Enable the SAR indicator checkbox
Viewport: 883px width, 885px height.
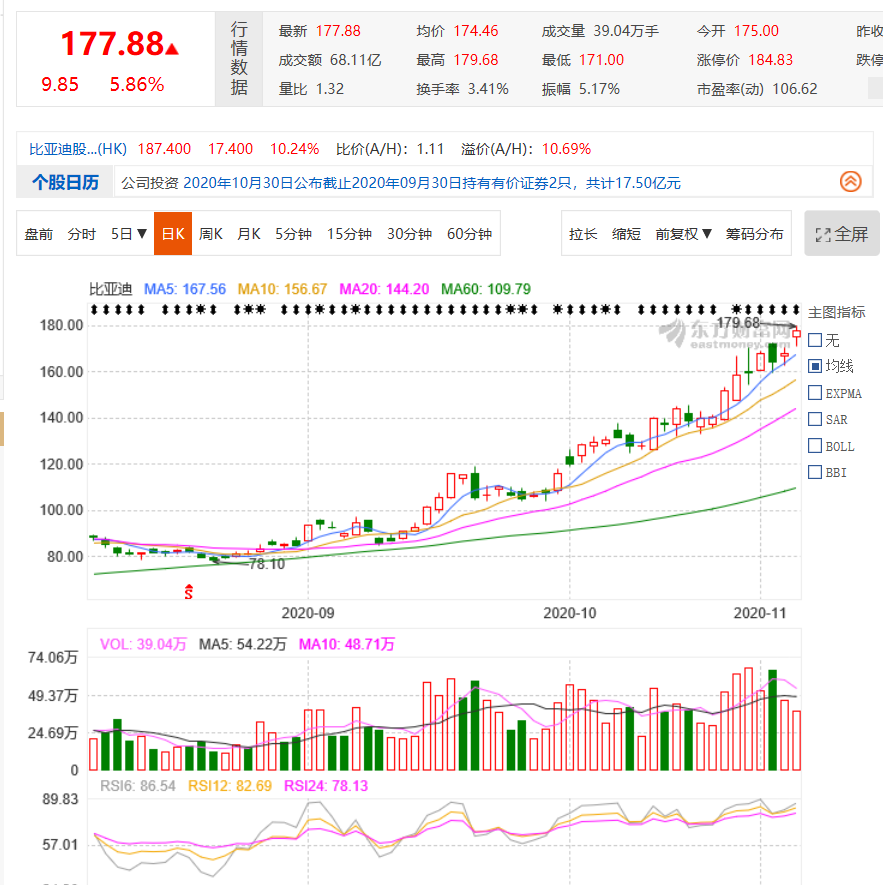pyautogui.click(x=815, y=419)
